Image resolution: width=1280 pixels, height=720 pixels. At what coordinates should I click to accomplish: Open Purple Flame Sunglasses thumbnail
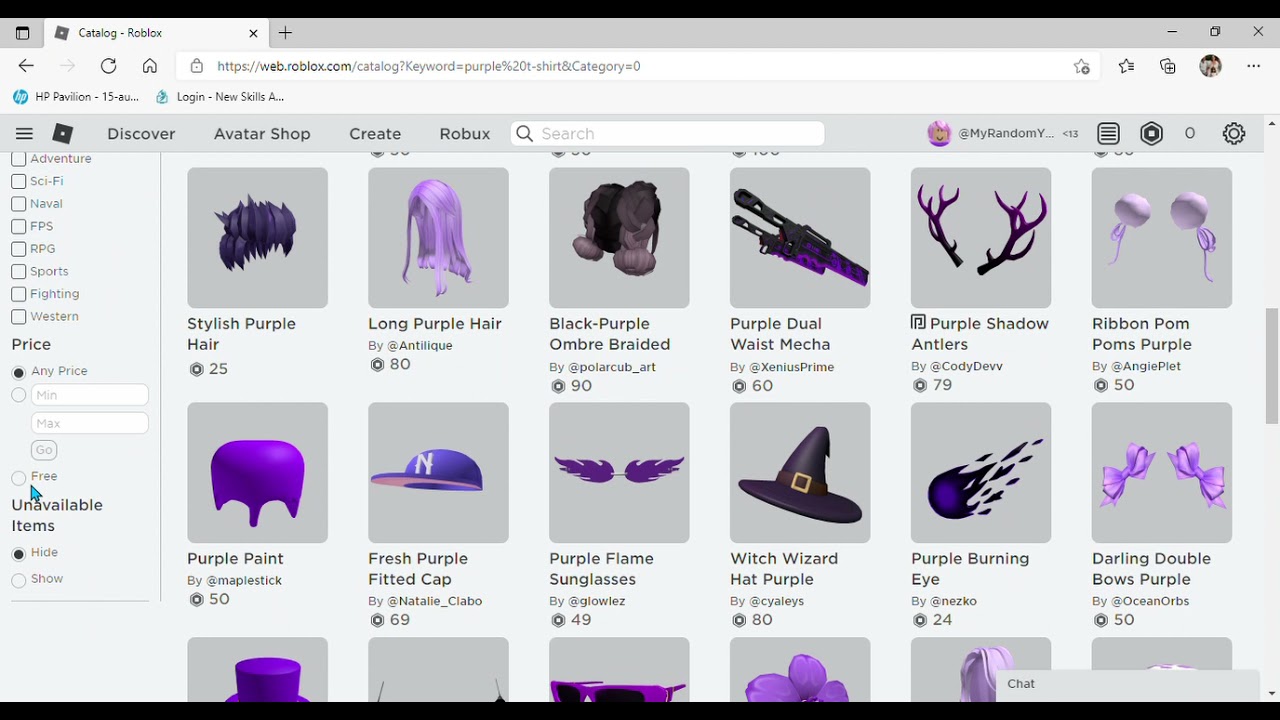(x=619, y=473)
